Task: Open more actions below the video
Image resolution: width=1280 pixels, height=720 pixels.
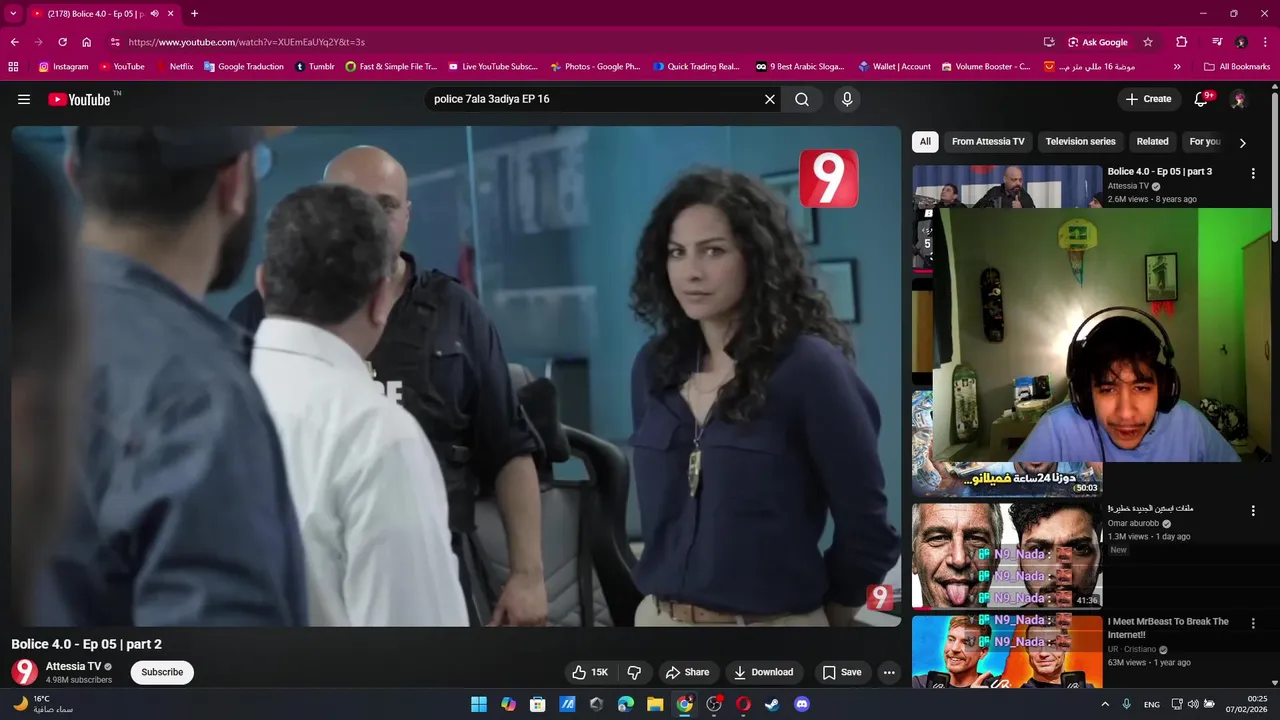Action: pos(889,672)
